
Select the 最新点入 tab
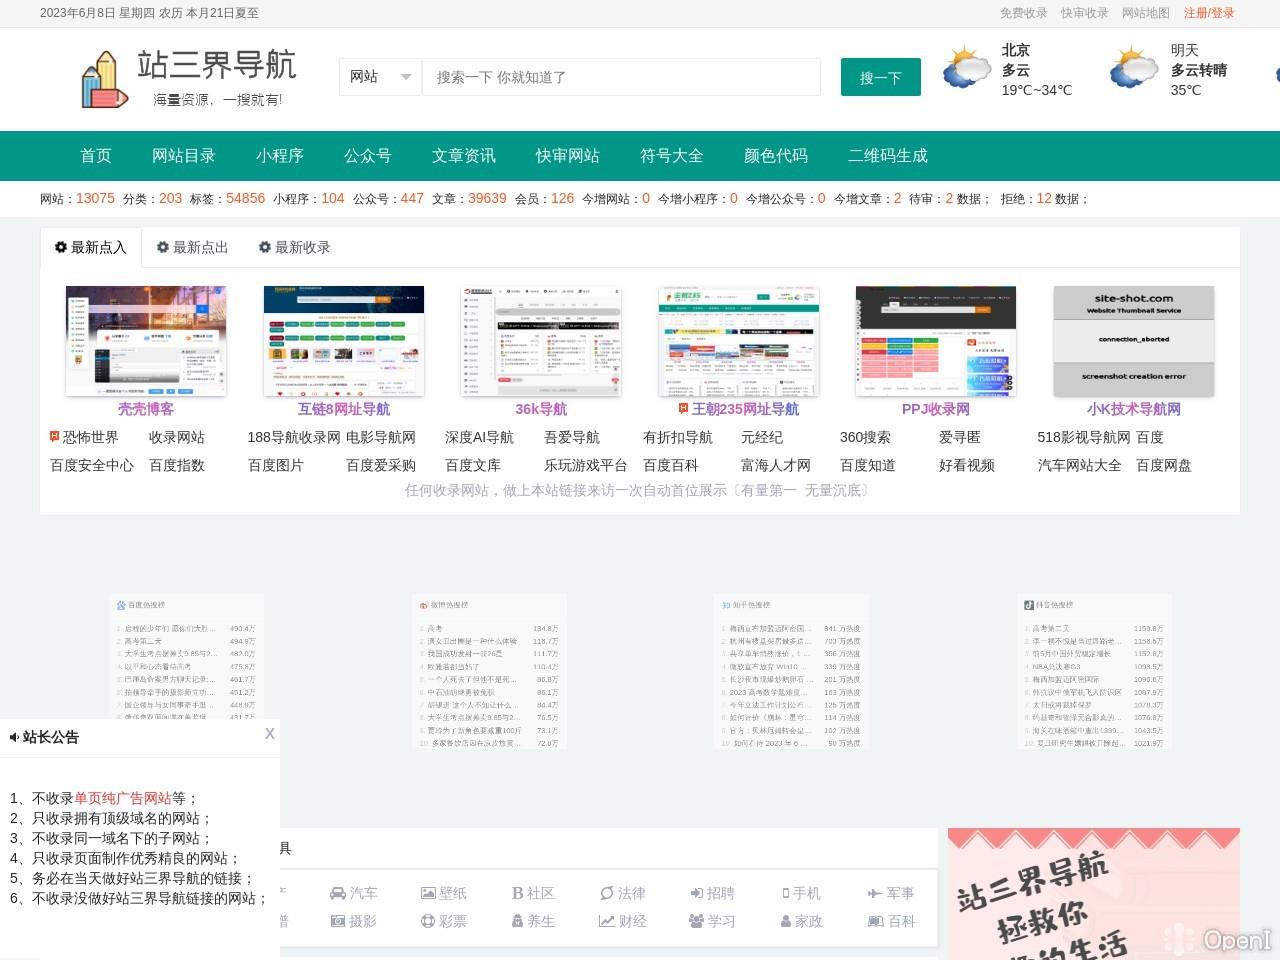pos(90,247)
